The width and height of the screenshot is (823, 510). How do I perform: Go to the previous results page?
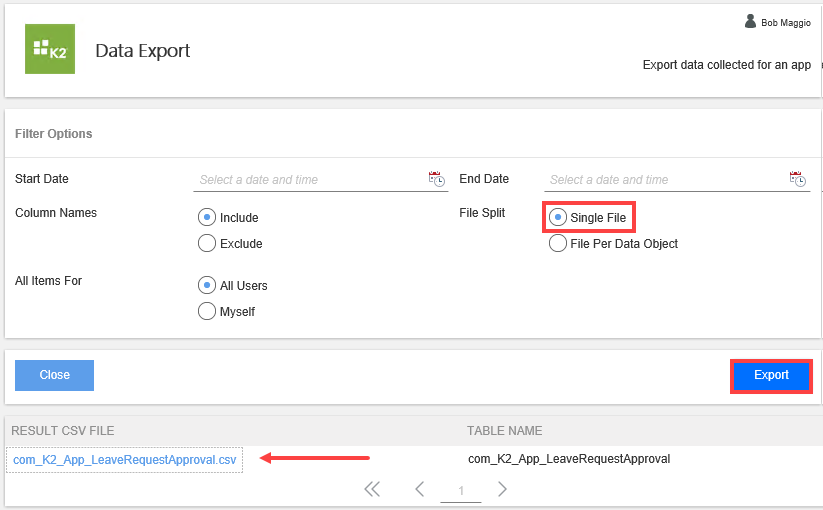420,489
